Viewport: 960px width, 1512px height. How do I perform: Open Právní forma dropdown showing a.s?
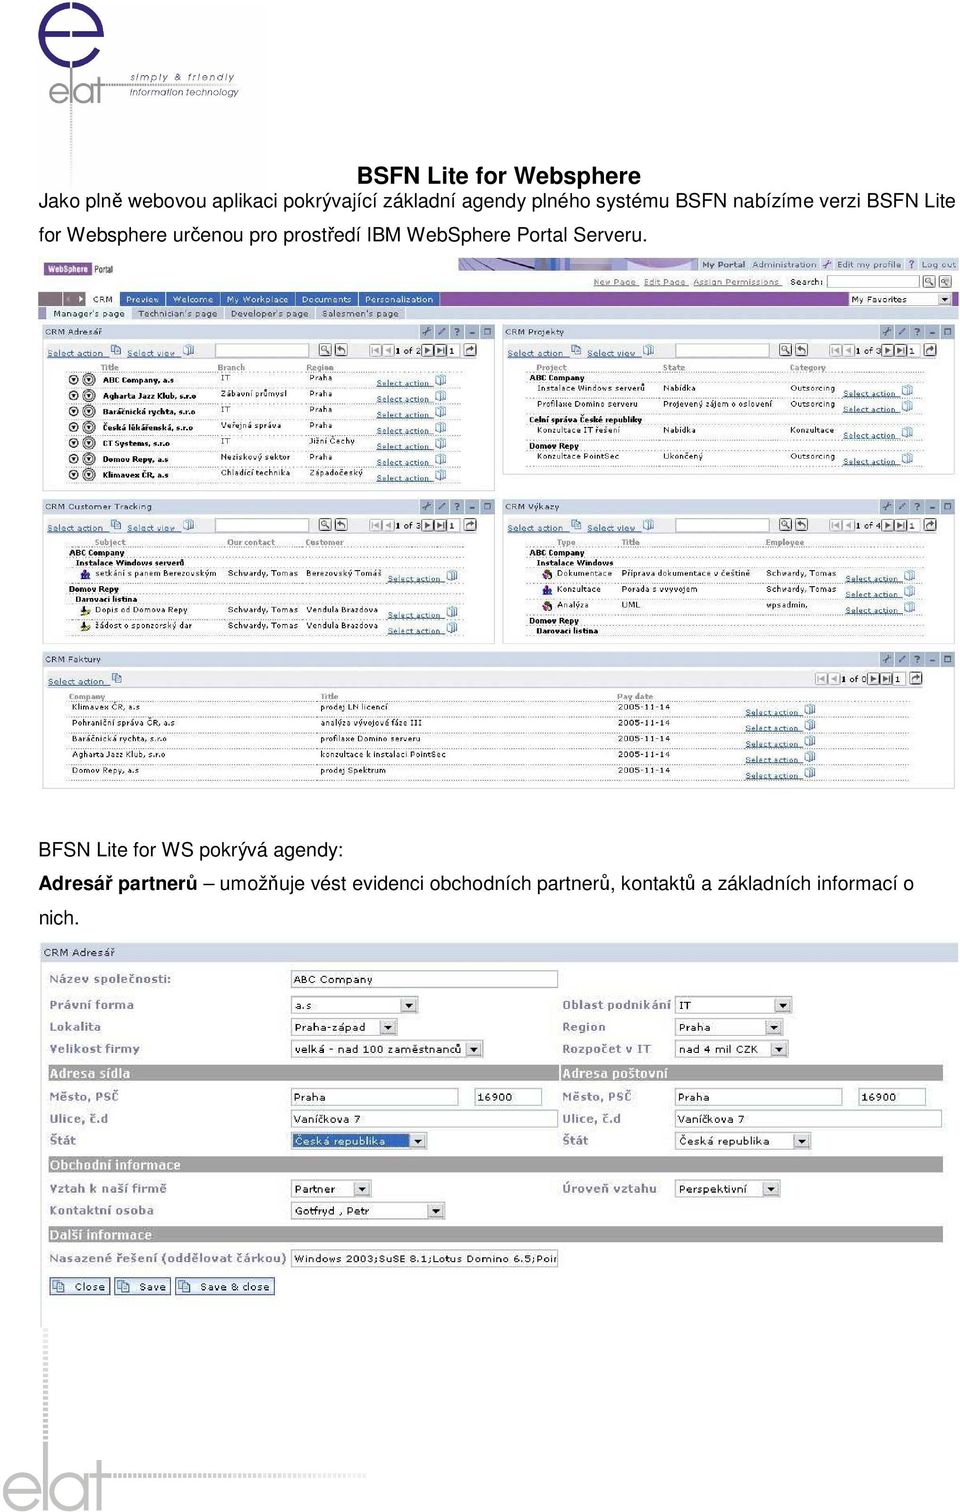(x=409, y=1005)
